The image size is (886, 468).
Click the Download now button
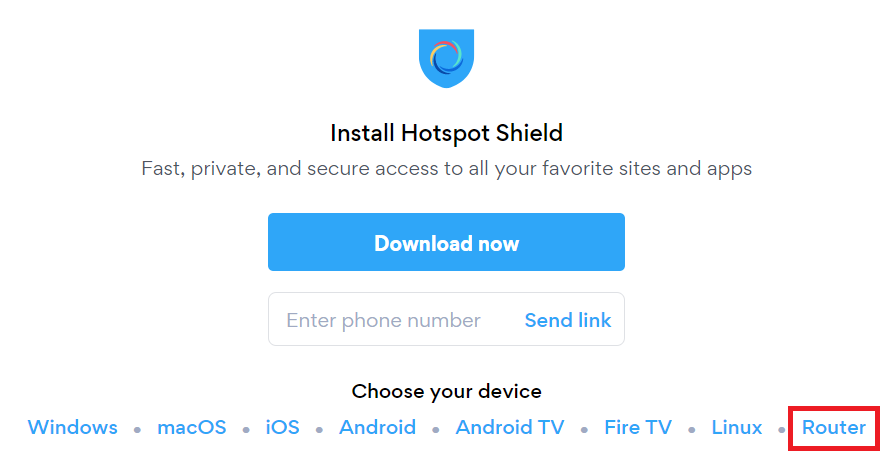446,242
